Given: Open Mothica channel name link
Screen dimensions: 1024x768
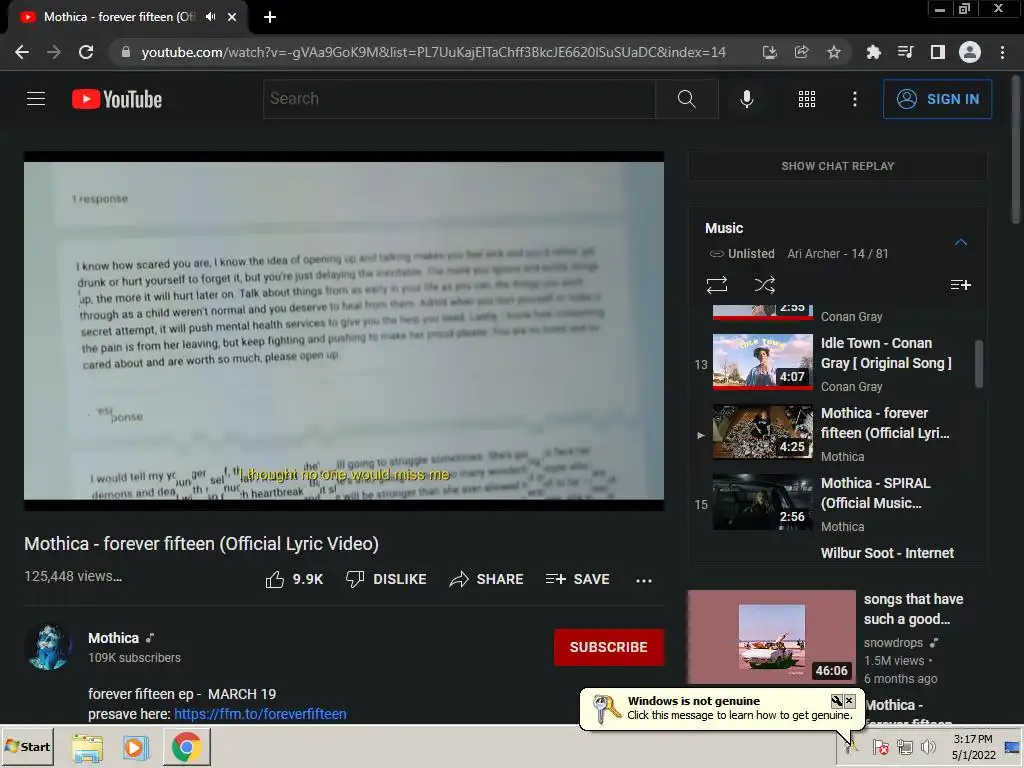Looking at the screenshot, I should click(x=114, y=638).
